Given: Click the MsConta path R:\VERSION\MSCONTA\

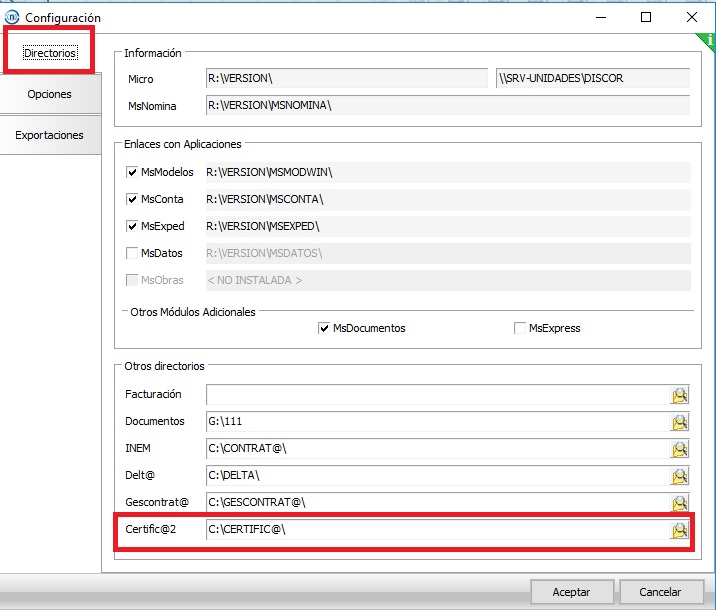Looking at the screenshot, I should (448, 199).
